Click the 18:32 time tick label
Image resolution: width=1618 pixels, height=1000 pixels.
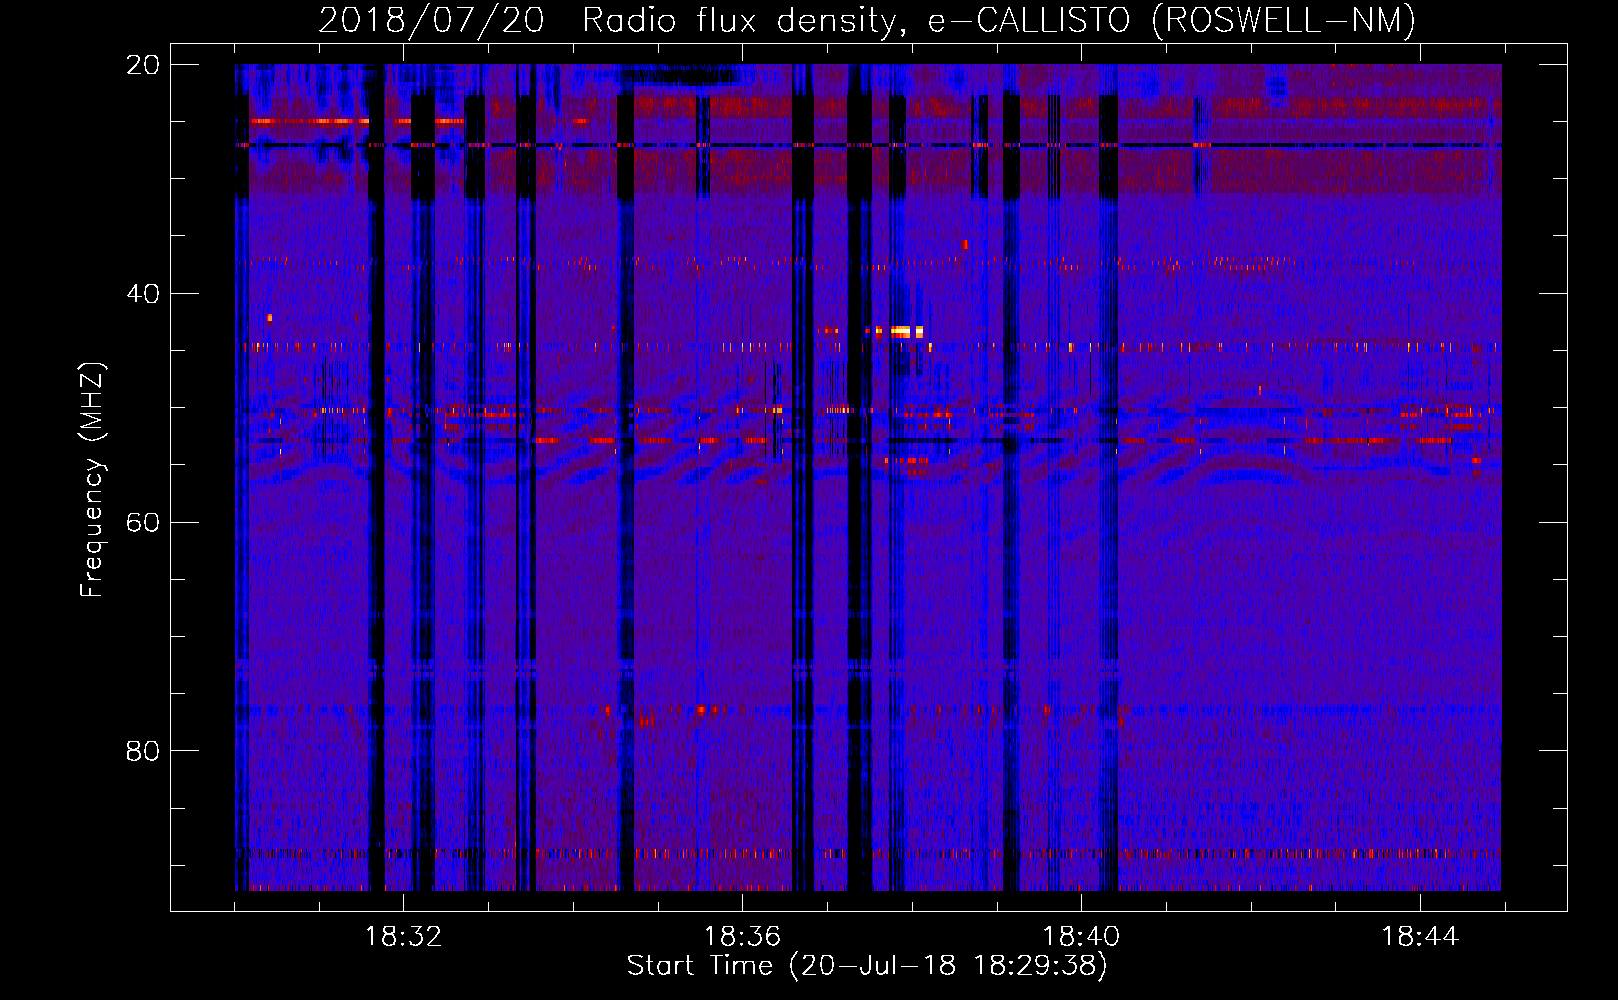[x=403, y=937]
